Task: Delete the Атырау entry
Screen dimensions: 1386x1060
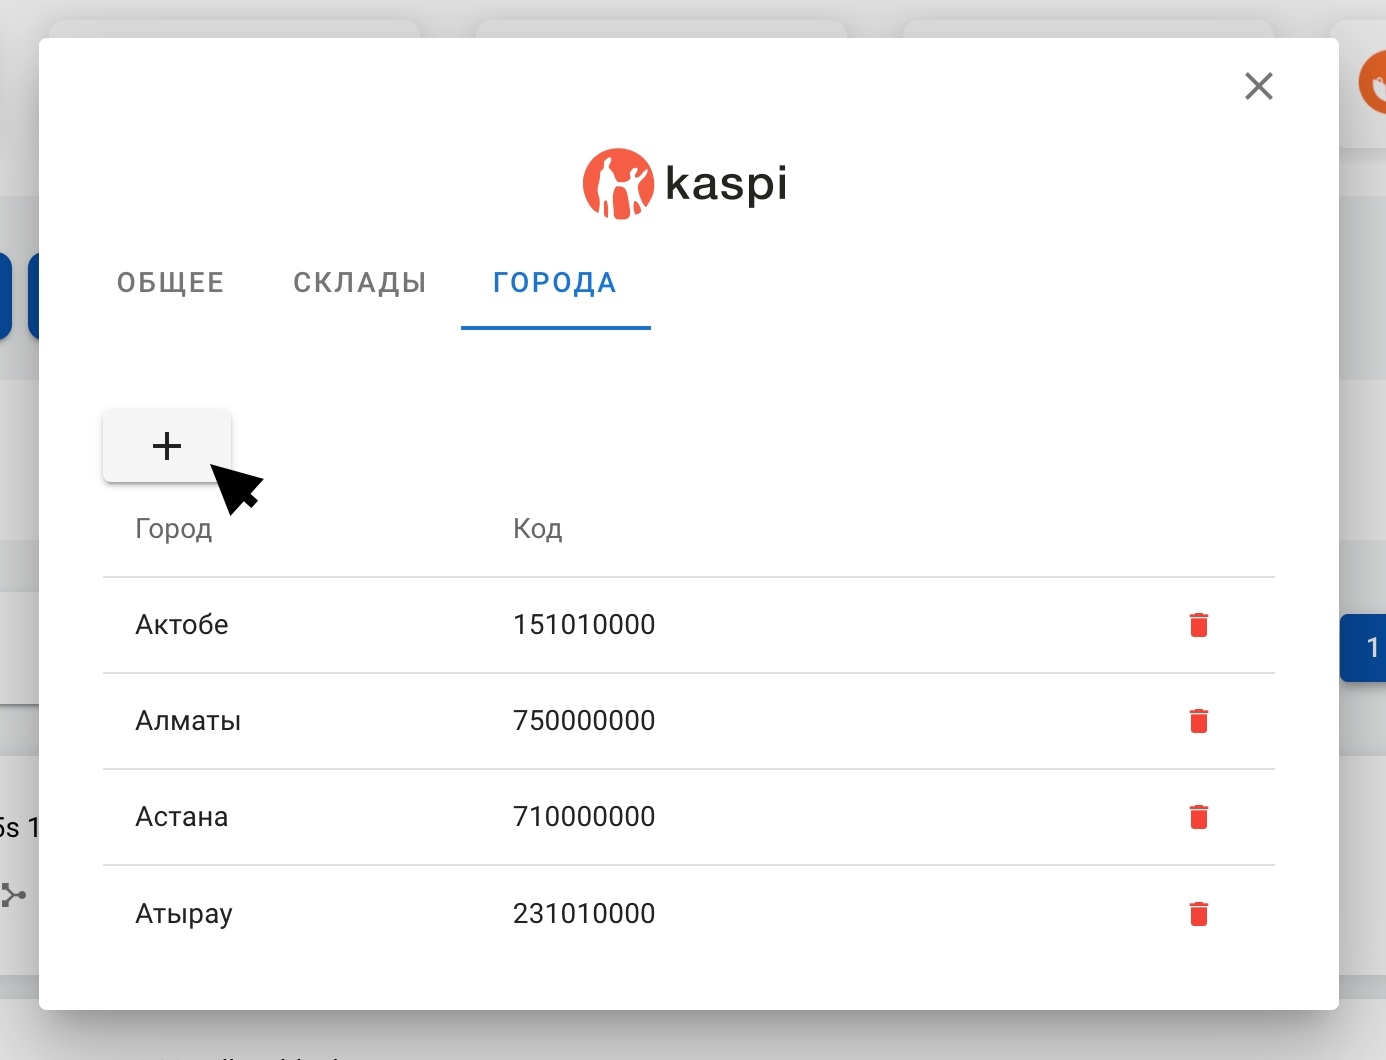Action: pyautogui.click(x=1198, y=913)
